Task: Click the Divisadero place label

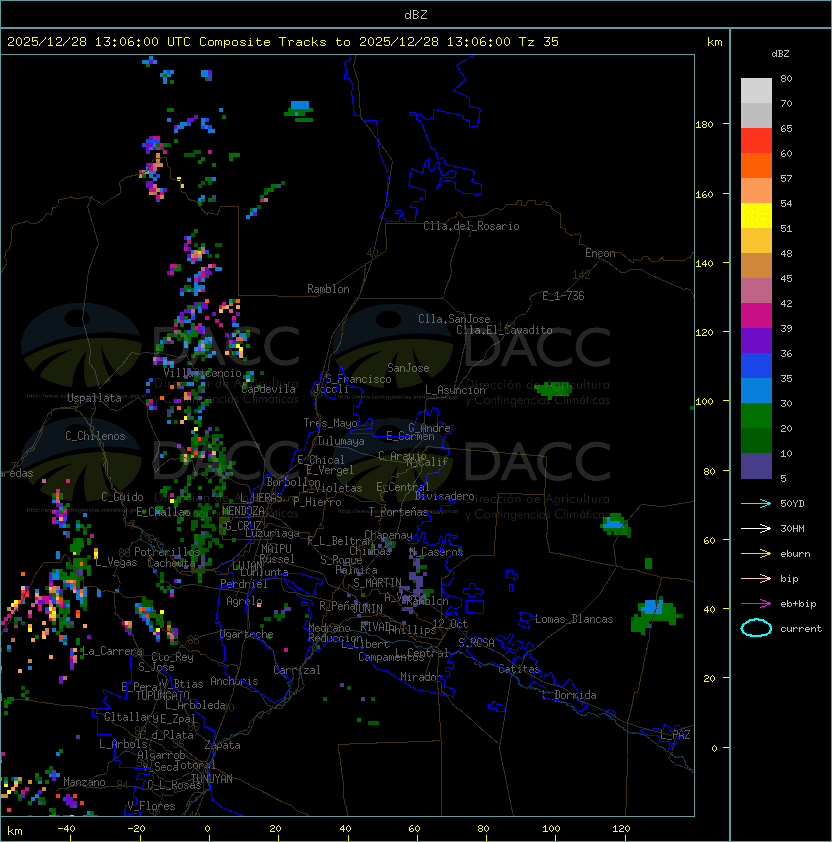Action: click(x=444, y=496)
